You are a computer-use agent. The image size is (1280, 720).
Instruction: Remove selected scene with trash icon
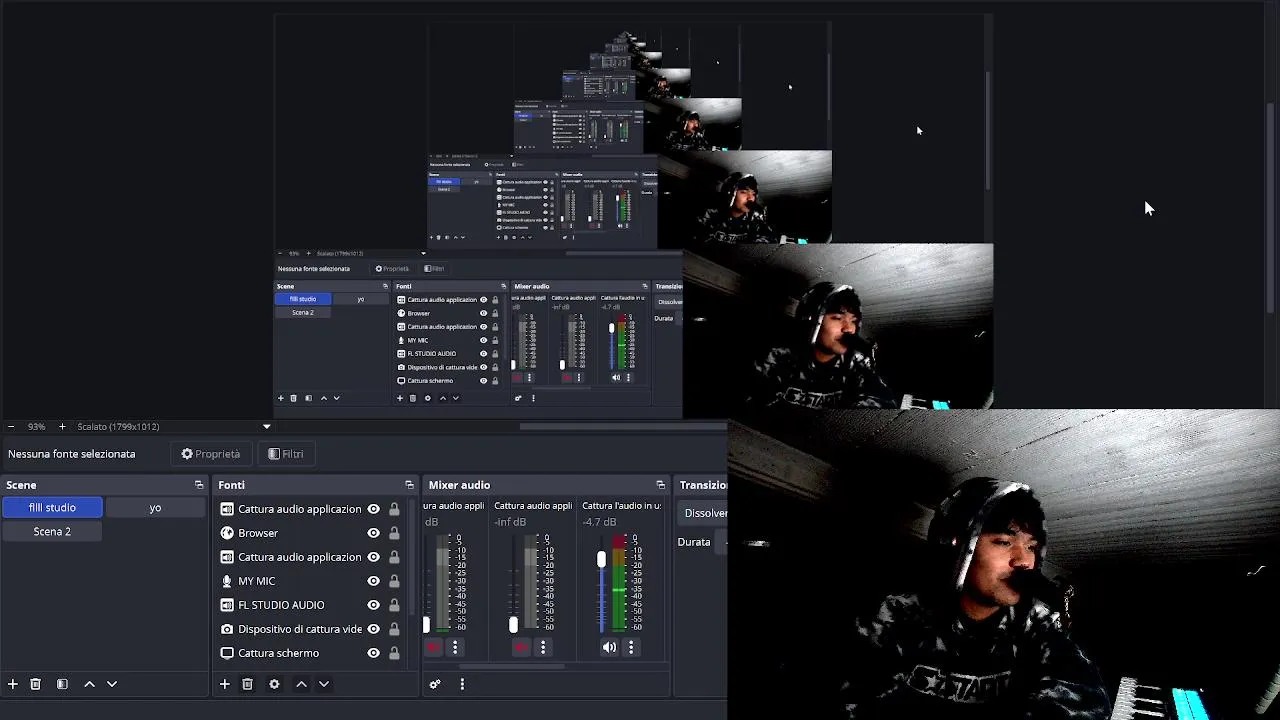[35, 684]
